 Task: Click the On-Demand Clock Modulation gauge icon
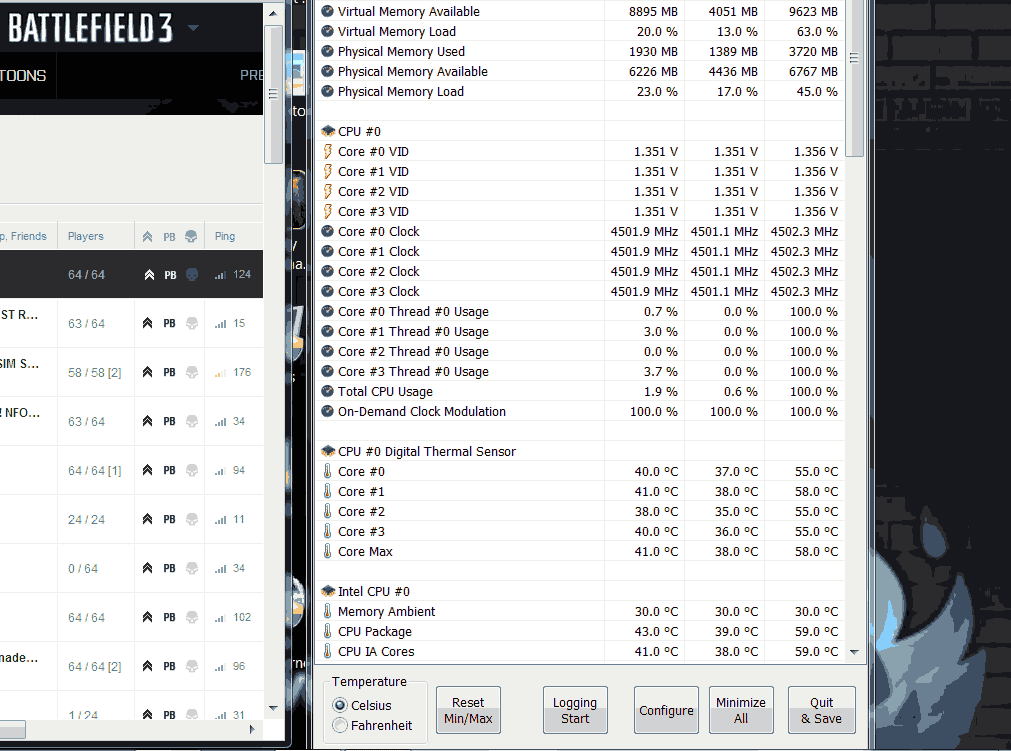pyautogui.click(x=328, y=411)
